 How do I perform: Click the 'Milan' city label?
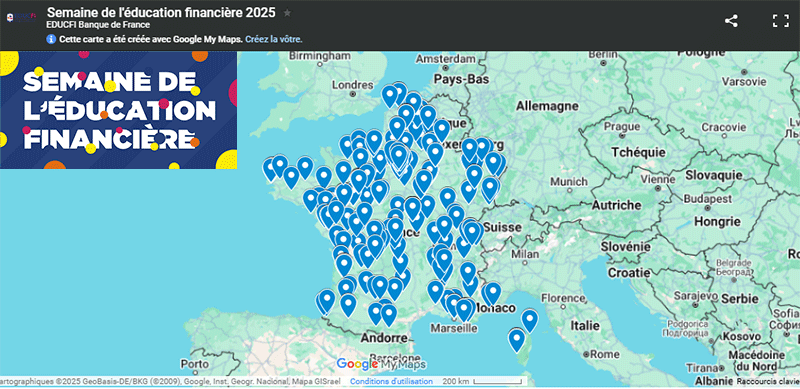(x=524, y=254)
